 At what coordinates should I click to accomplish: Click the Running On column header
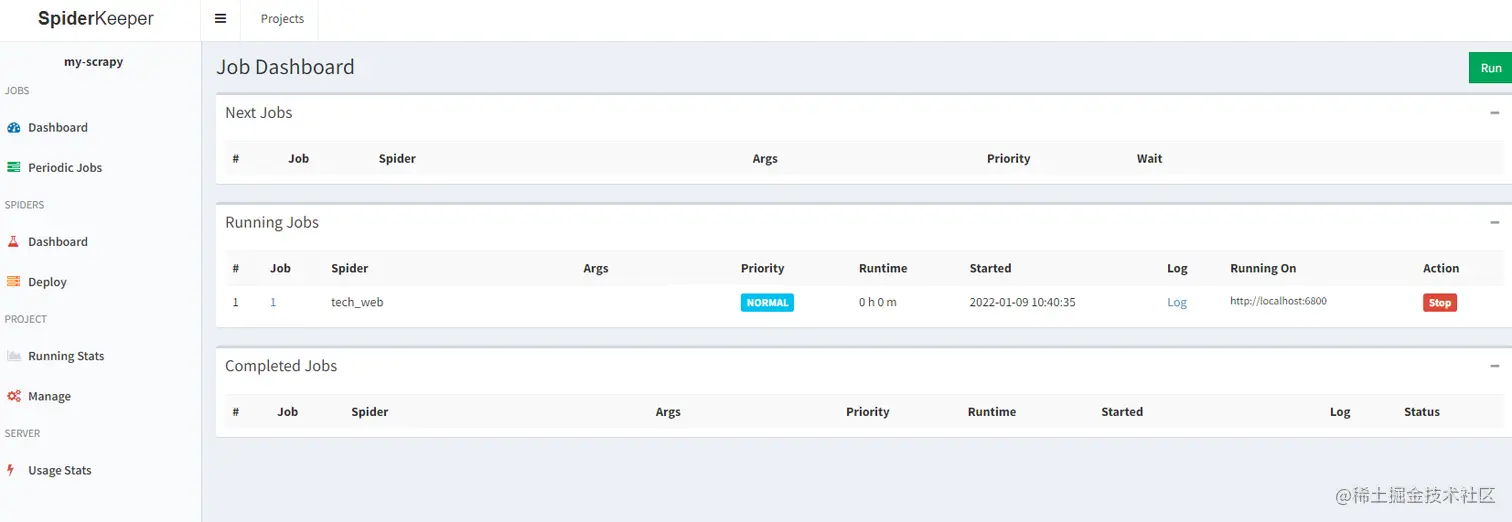coord(1263,268)
